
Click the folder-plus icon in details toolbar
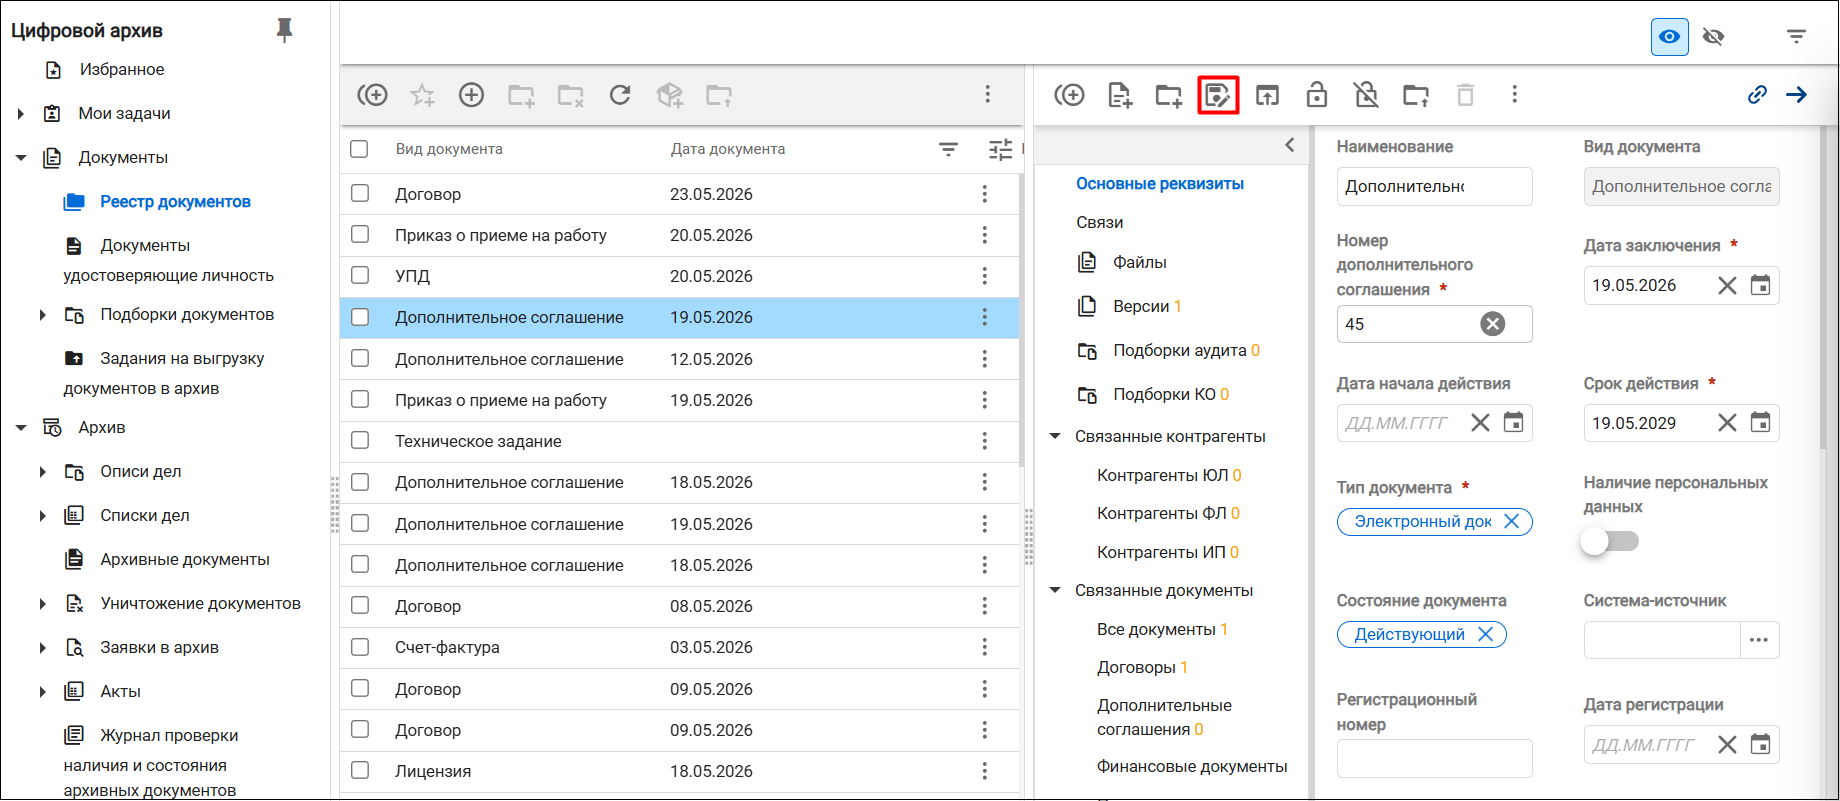pos(1168,95)
